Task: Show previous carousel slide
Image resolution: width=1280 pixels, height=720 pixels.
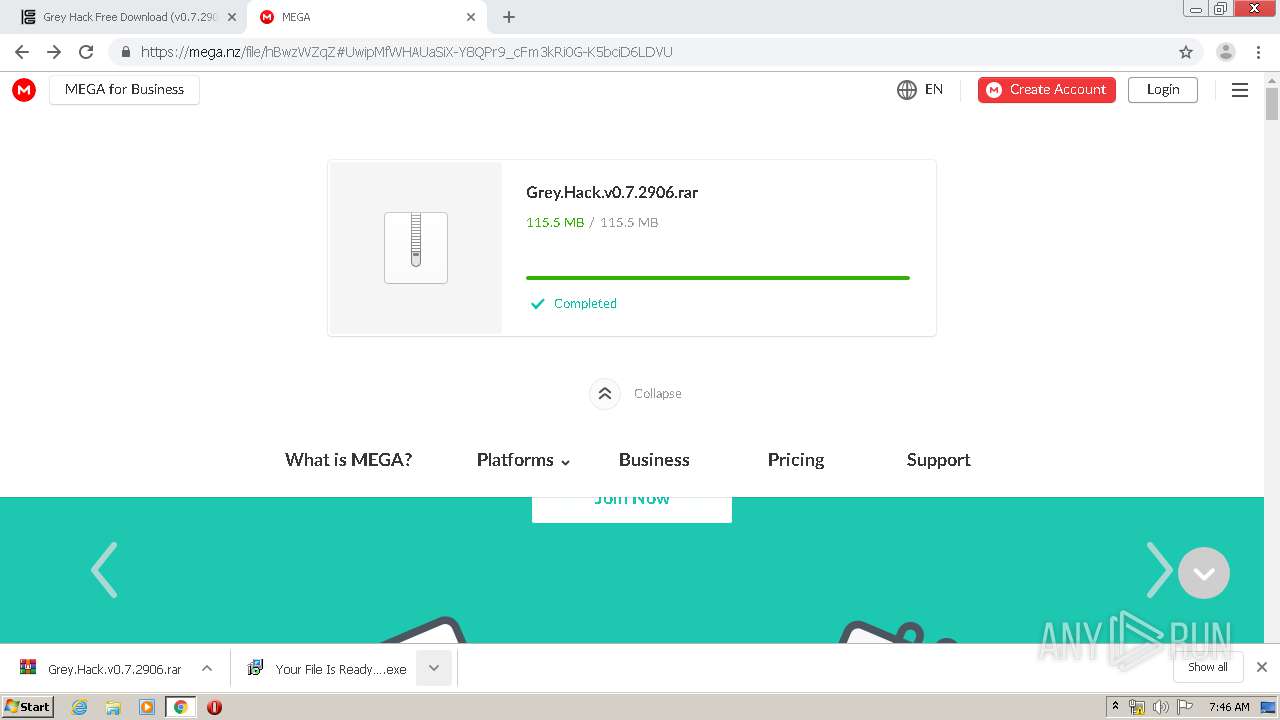Action: click(104, 570)
